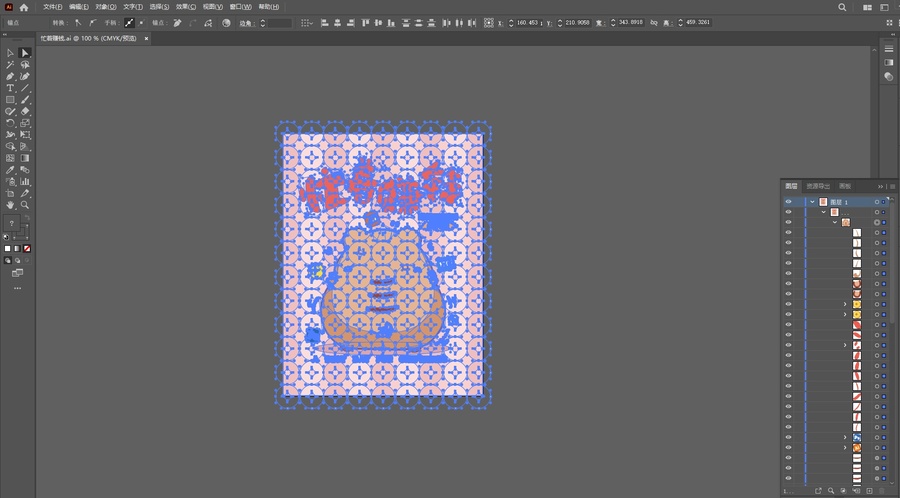The image size is (900, 498).
Task: Open the 效果(C) menu
Action: 185,7
